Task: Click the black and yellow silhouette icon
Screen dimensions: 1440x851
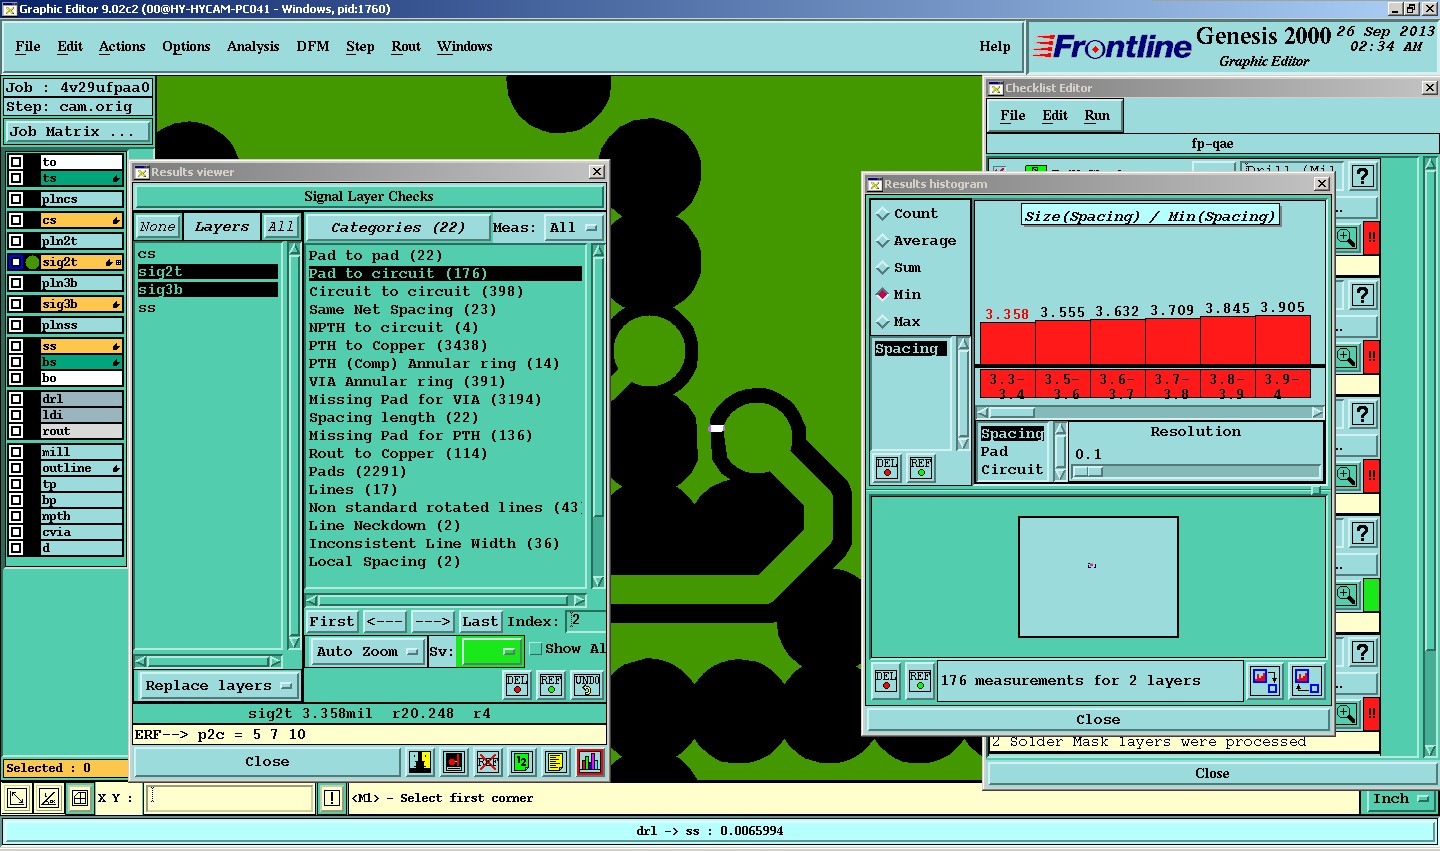Action: (420, 762)
